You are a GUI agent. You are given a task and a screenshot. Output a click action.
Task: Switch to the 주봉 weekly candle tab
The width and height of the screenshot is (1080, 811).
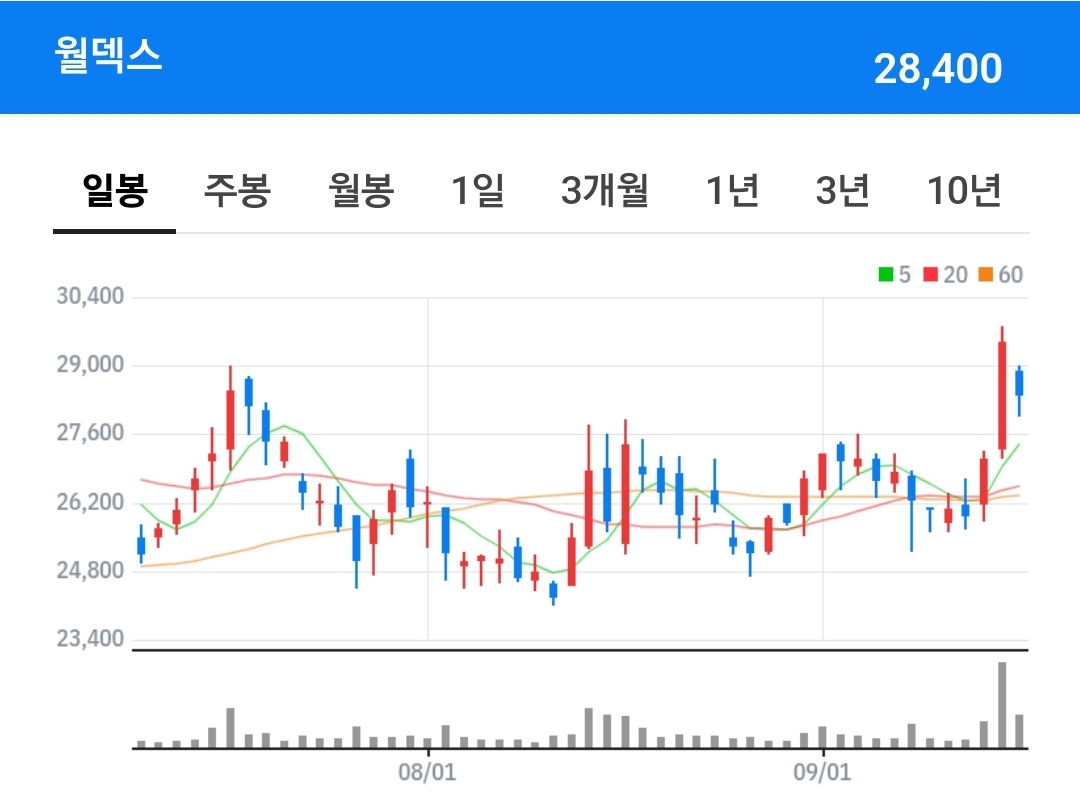237,190
